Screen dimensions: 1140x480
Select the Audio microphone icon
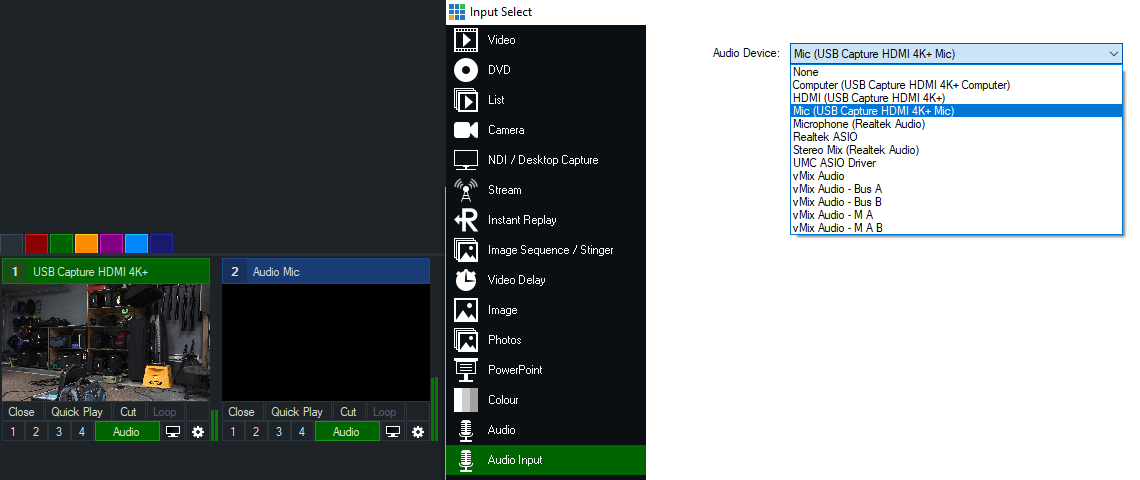point(465,430)
